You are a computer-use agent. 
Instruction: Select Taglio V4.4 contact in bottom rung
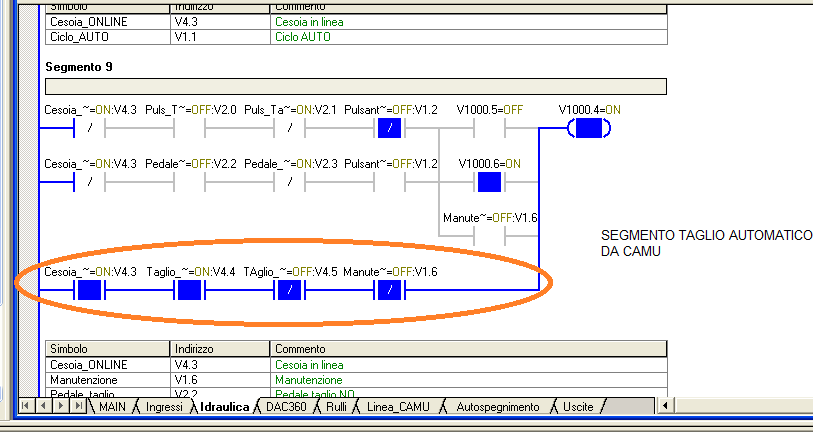tap(189, 290)
